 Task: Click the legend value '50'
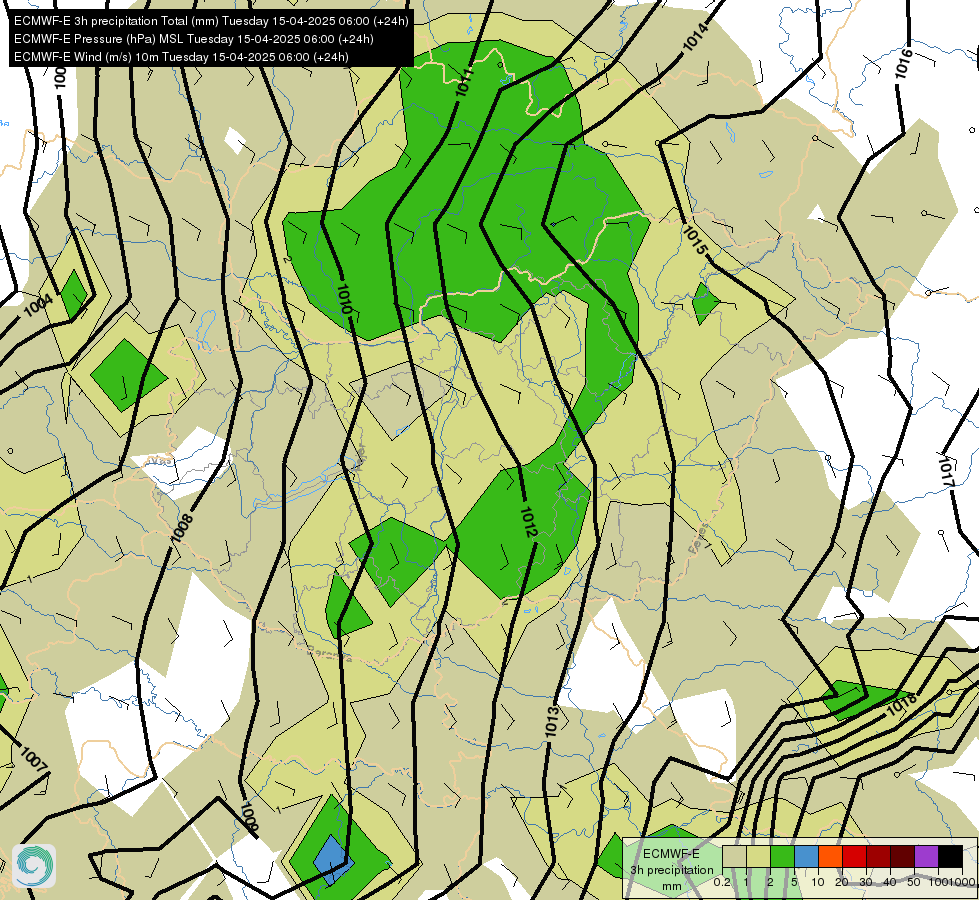(913, 882)
